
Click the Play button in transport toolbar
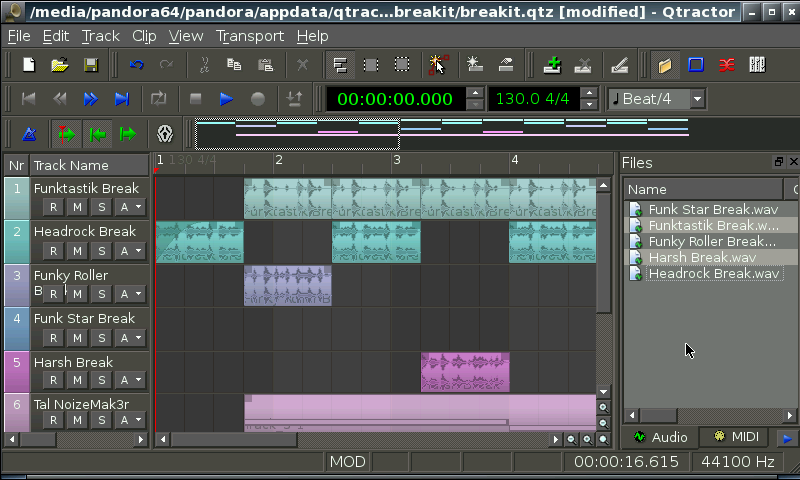coord(226,99)
